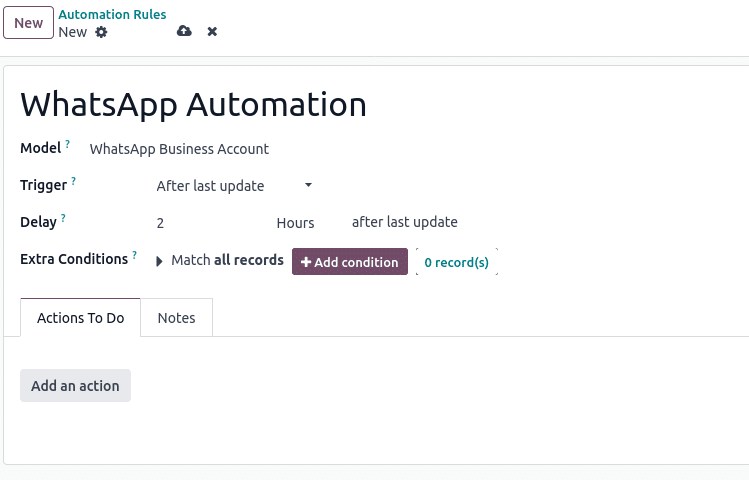Show the Model help tooltip question mark

coord(67,143)
